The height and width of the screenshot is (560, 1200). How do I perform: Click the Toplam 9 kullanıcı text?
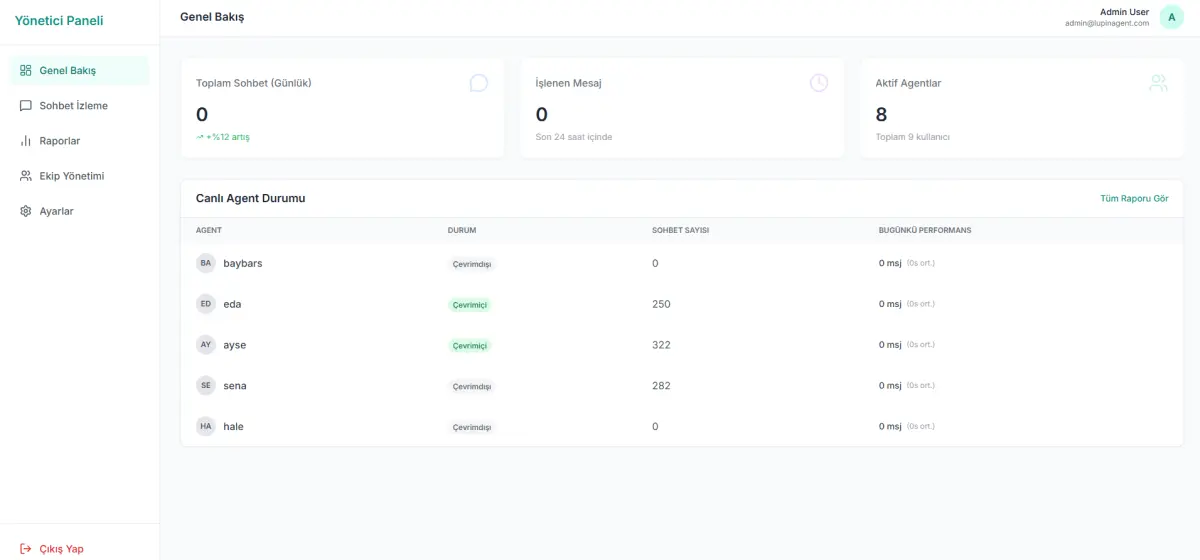click(x=912, y=137)
